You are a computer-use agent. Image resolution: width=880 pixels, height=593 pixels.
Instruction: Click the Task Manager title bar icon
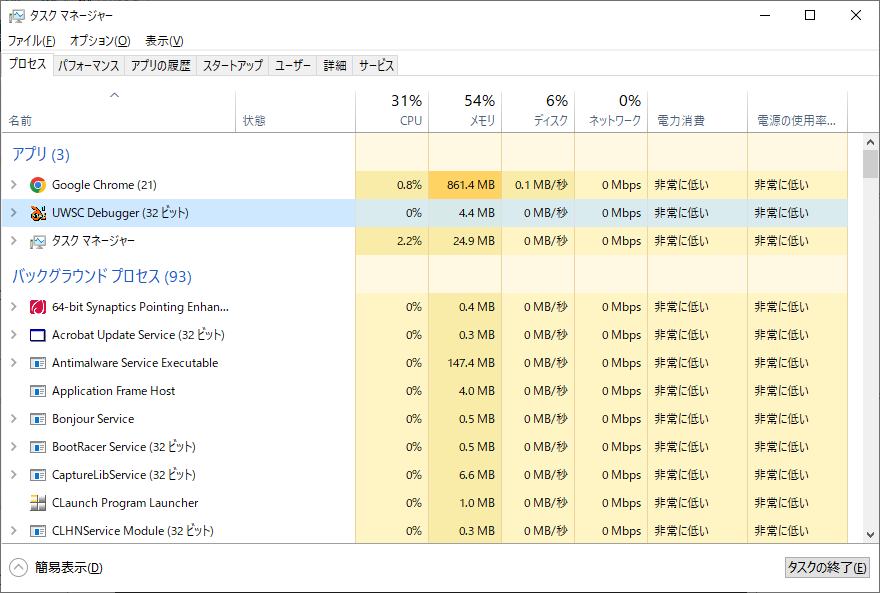[x=17, y=15]
